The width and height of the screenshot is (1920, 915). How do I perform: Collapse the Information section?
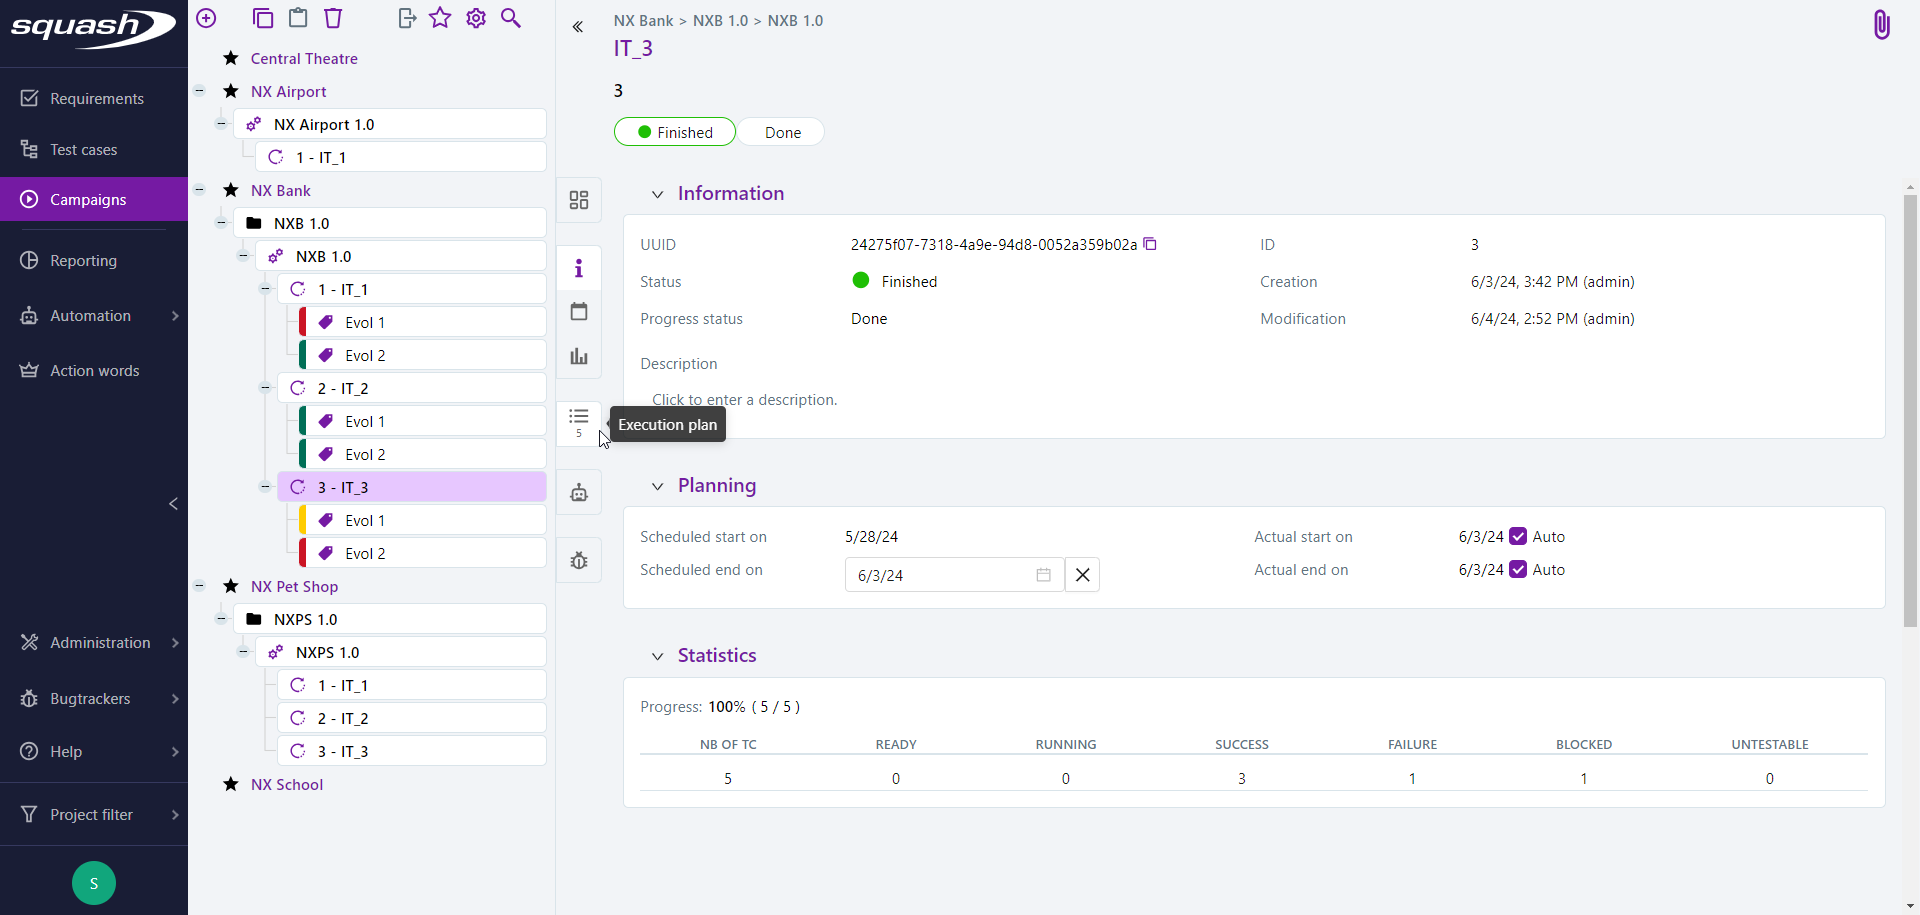pos(657,195)
